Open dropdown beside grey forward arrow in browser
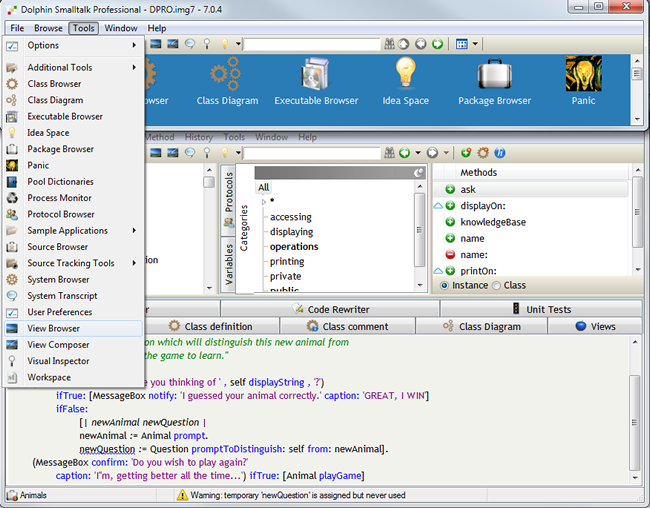Screen dimensions: 650x508 pos(446,153)
